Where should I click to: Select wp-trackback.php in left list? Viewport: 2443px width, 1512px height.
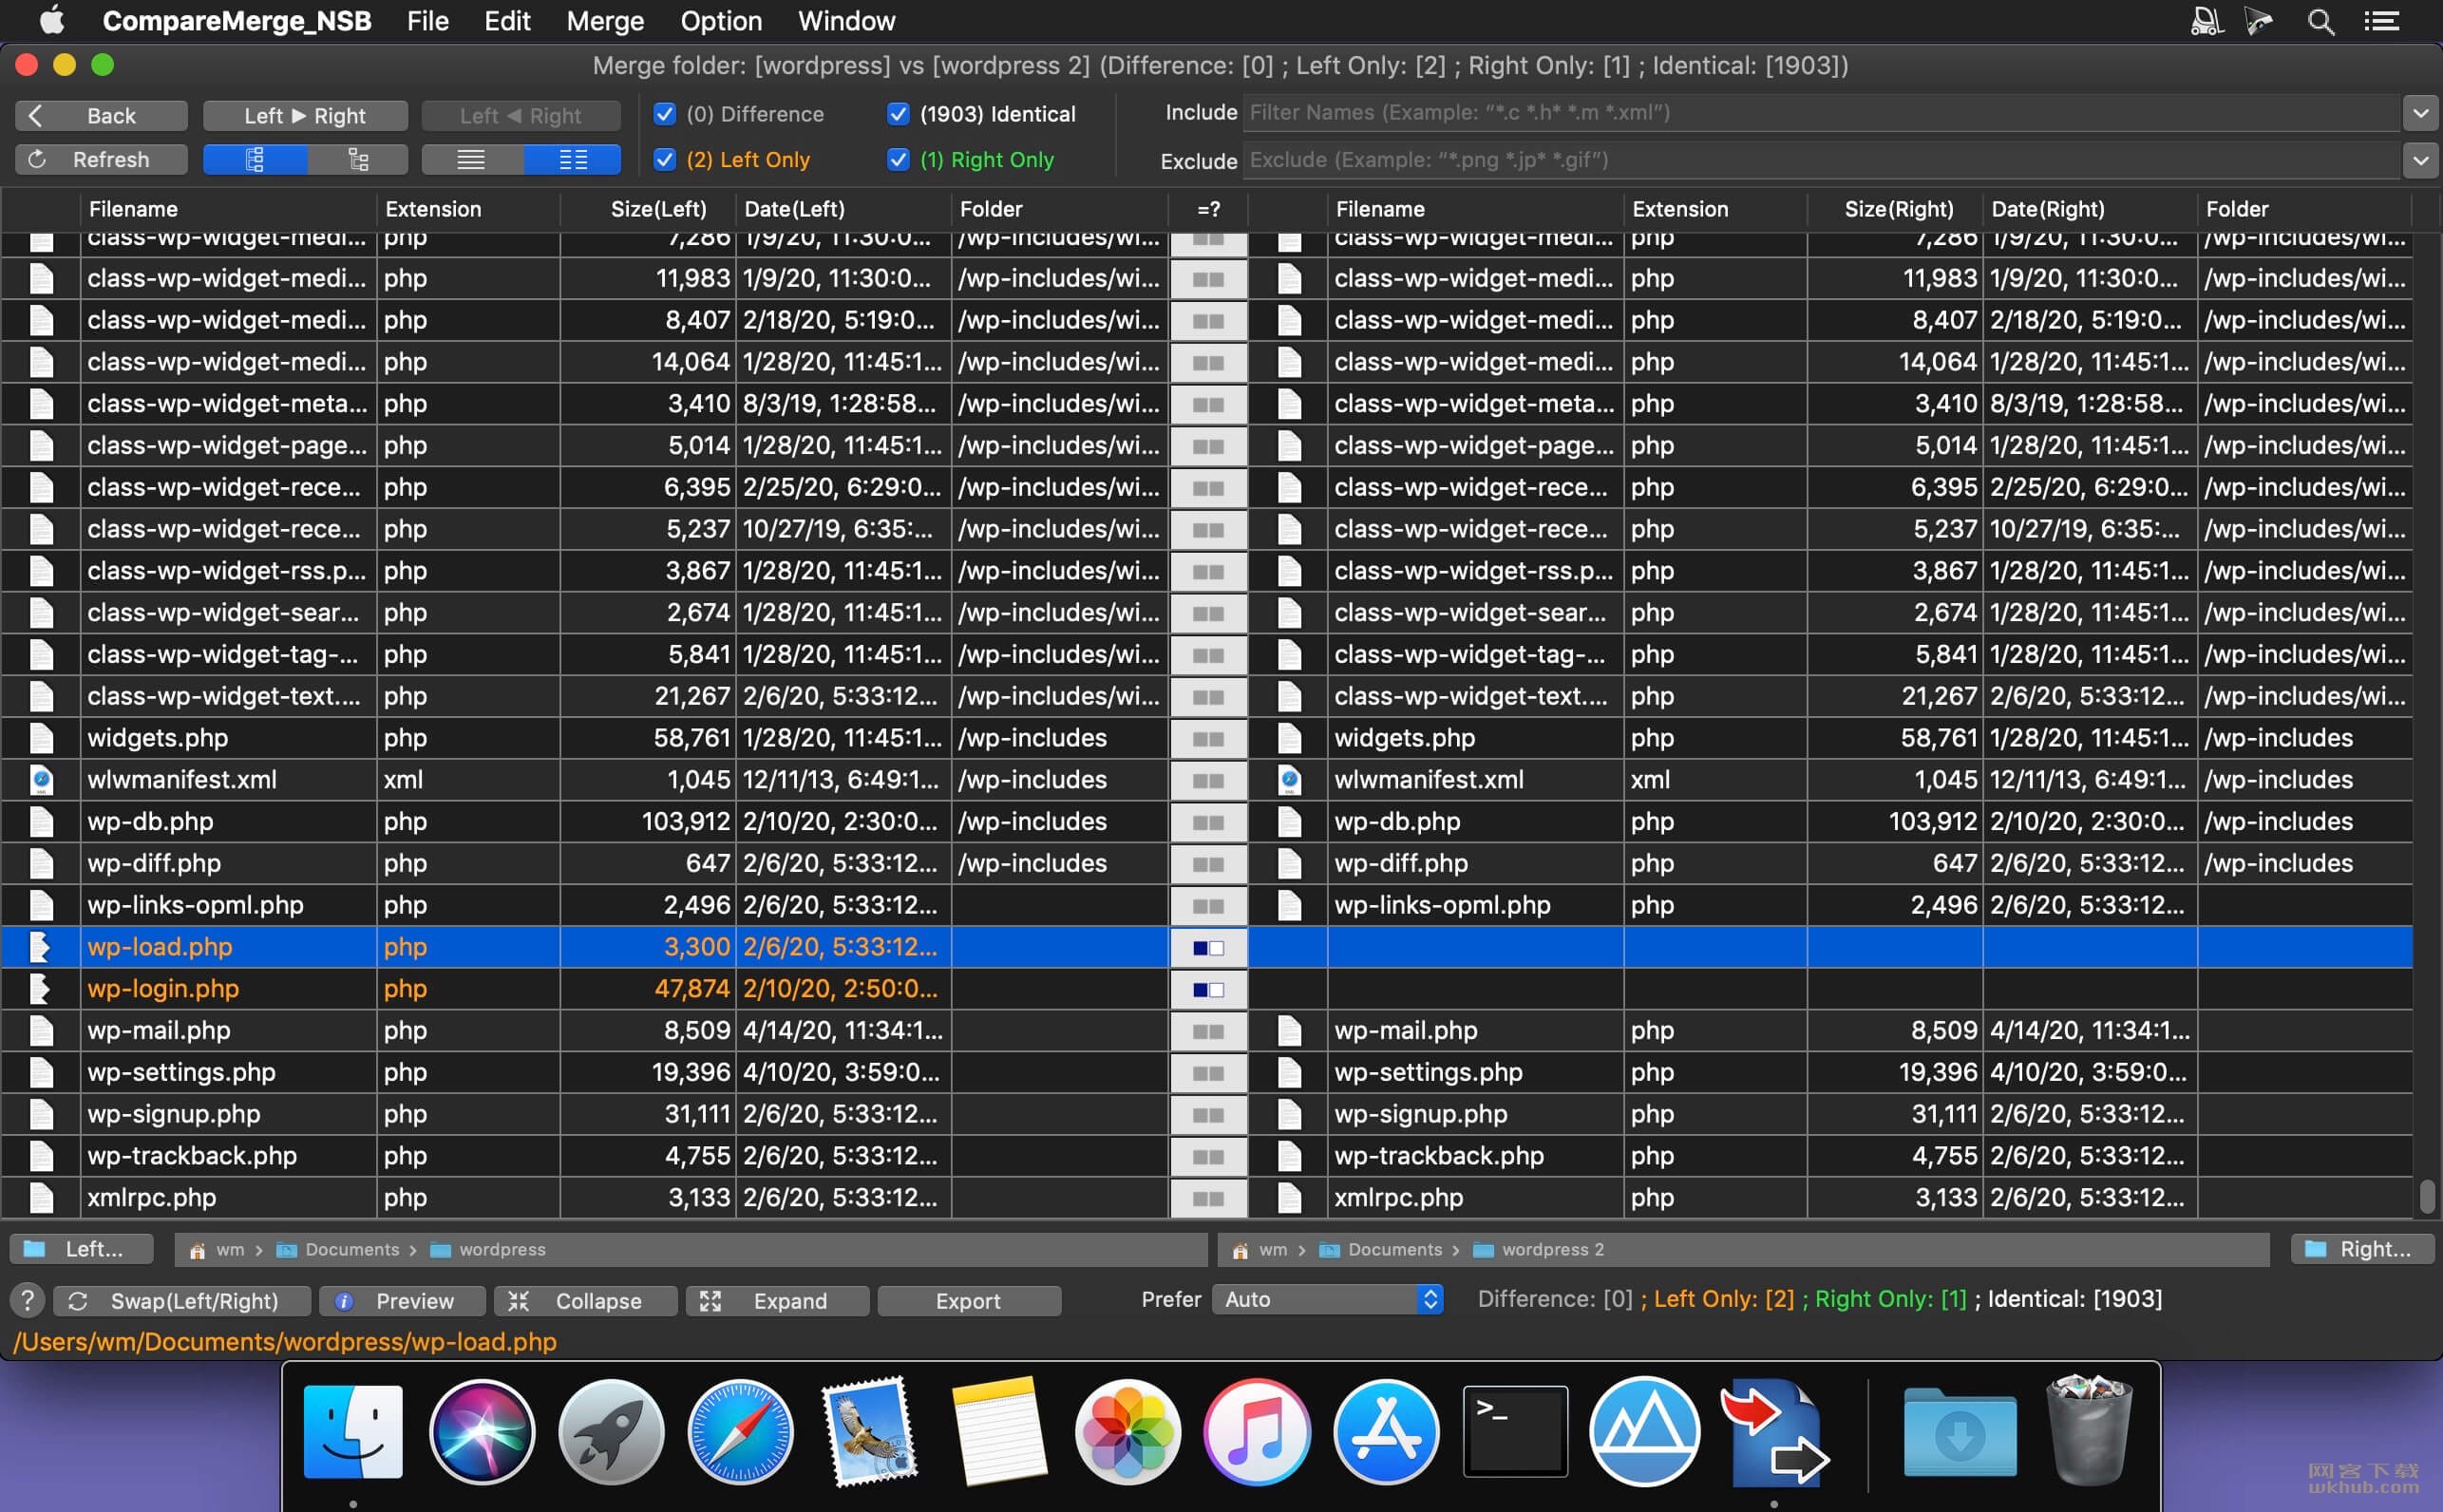click(x=584, y=1156)
